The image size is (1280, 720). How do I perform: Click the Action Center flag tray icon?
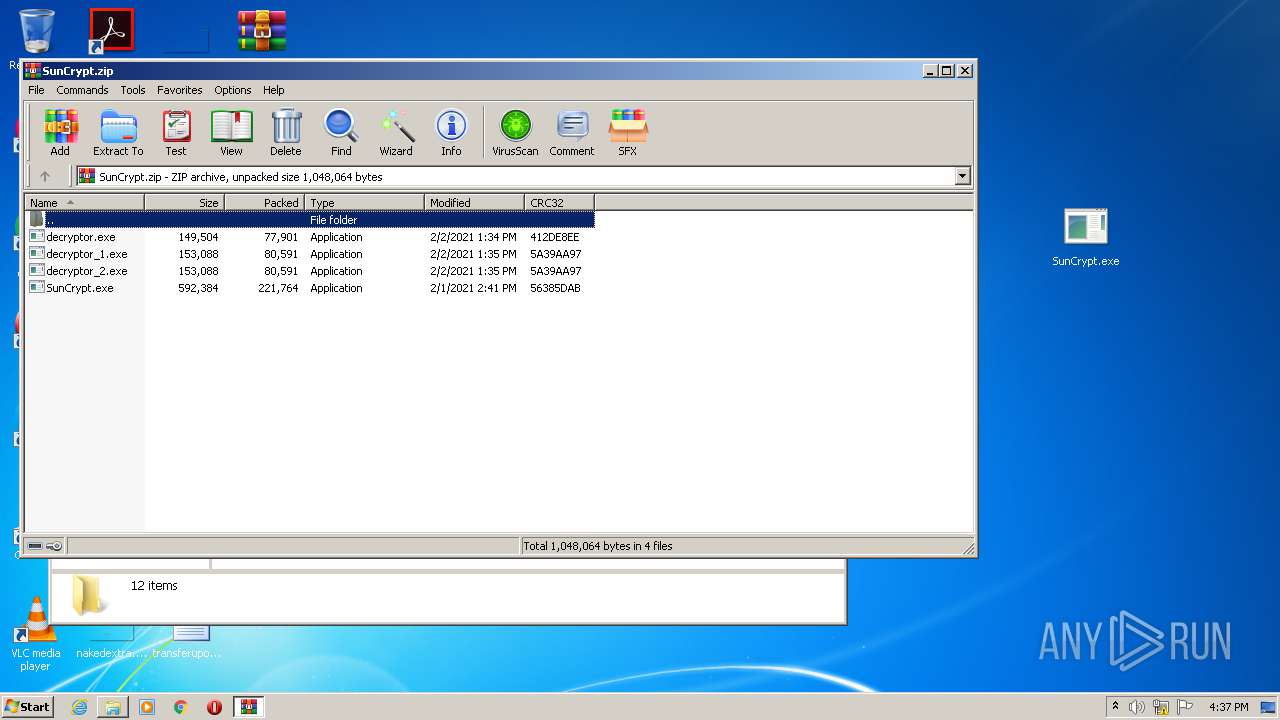pos(1185,707)
